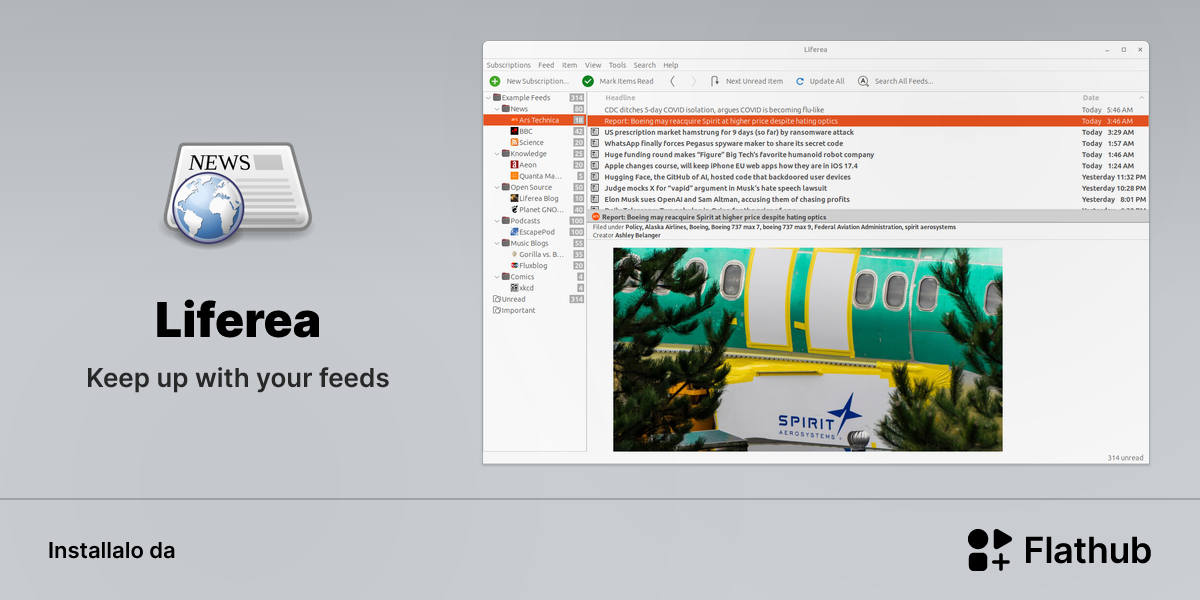Viewport: 1200px width, 600px height.
Task: Click the green Mark Items Read checkmark icon
Action: click(x=588, y=81)
